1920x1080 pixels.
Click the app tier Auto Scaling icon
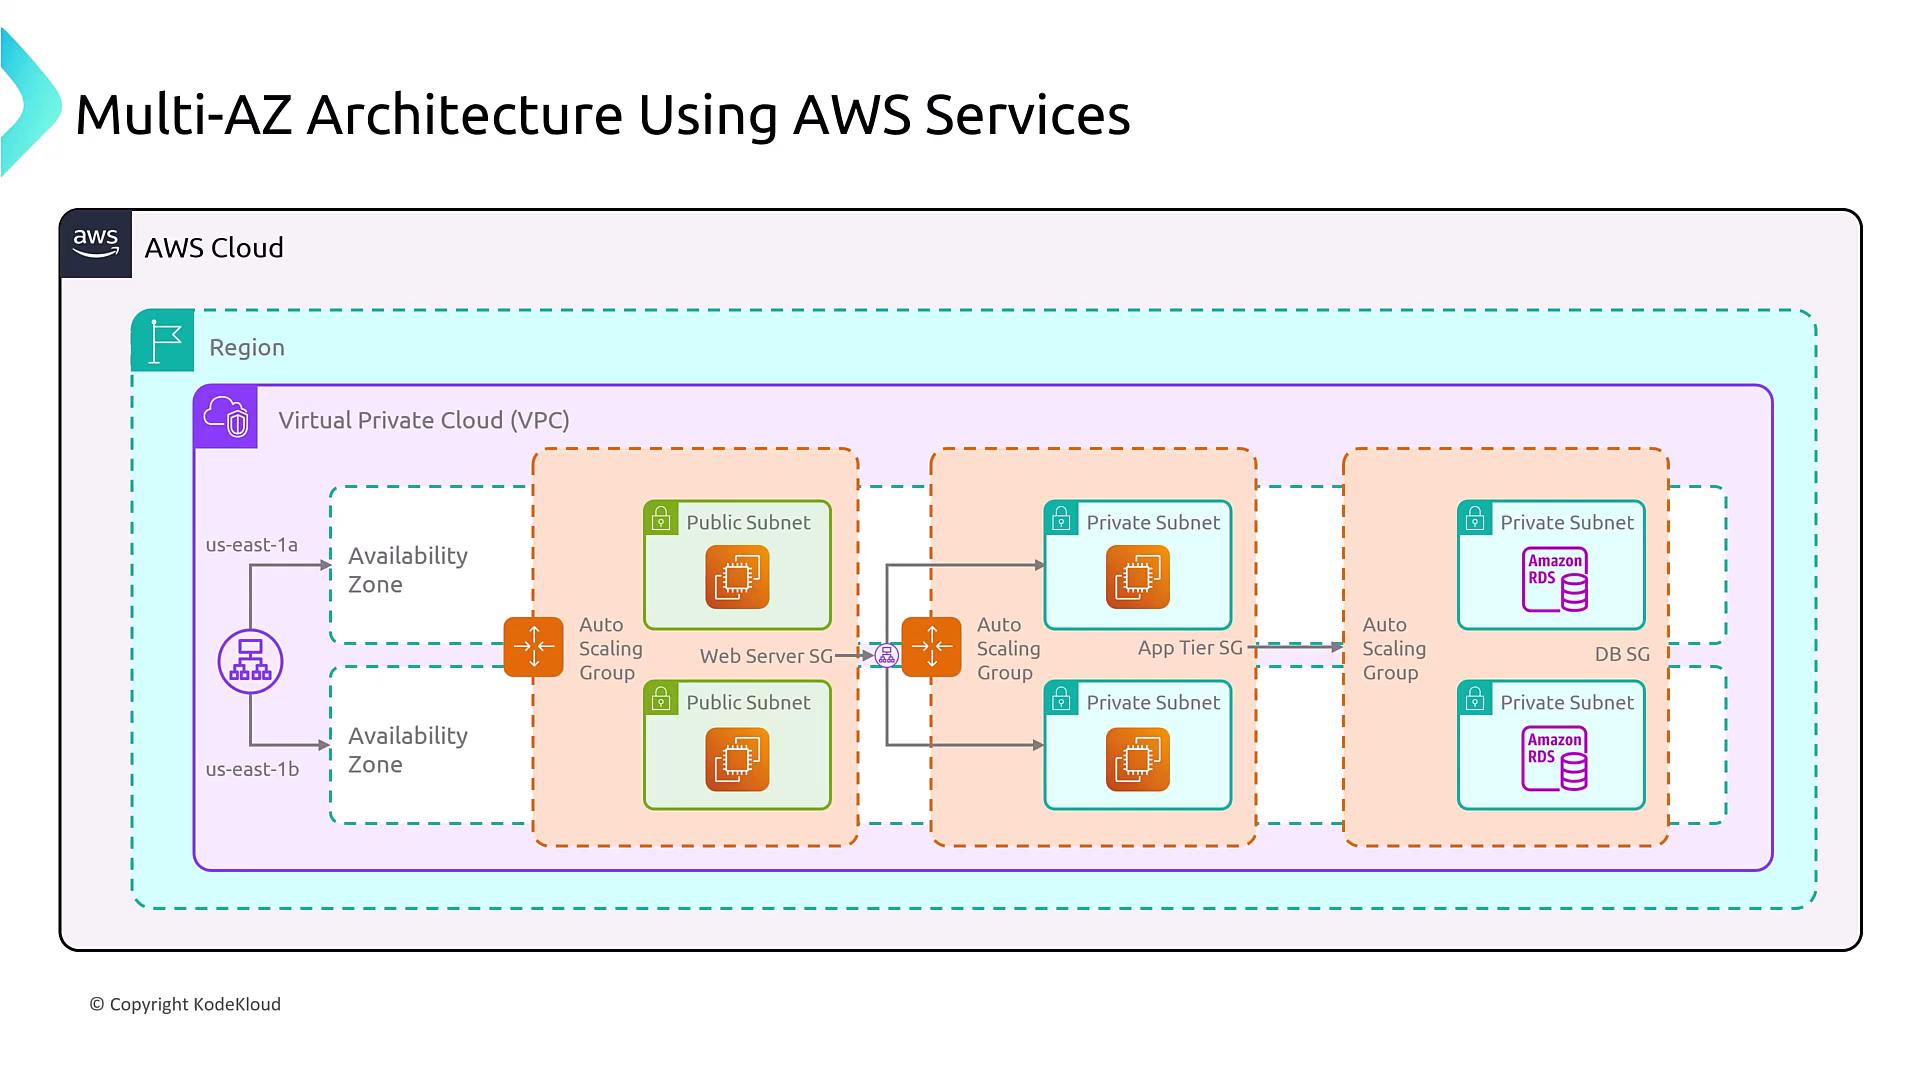pyautogui.click(x=931, y=647)
